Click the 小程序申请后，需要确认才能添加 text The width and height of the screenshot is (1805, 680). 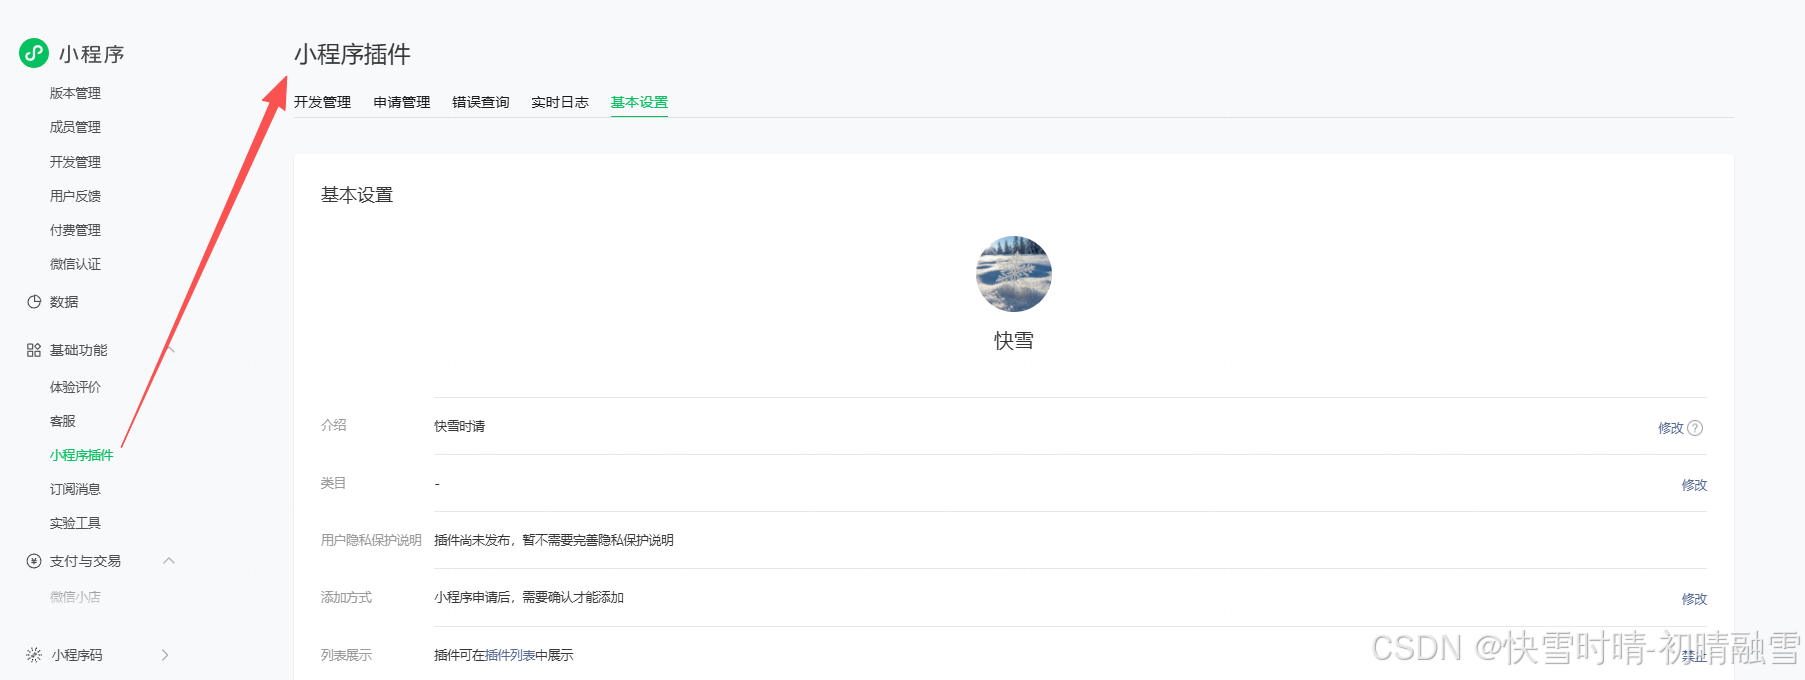[x=529, y=597]
